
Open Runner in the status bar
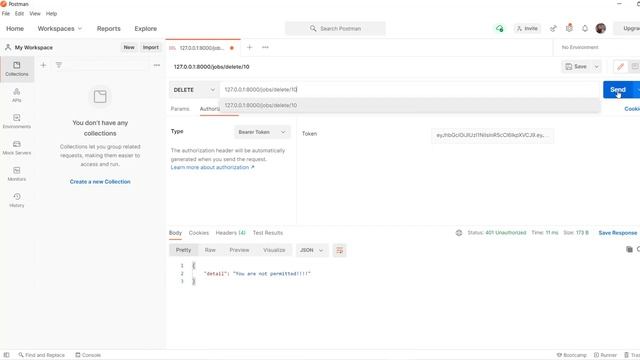click(605, 355)
